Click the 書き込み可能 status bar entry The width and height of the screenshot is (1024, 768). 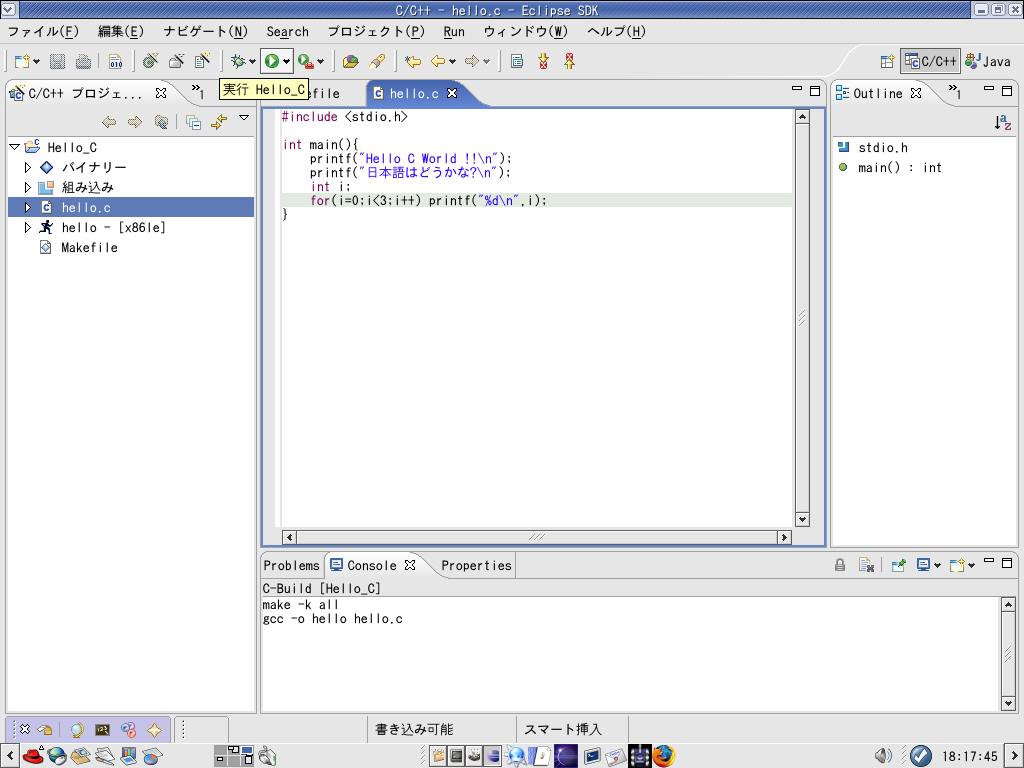click(414, 729)
